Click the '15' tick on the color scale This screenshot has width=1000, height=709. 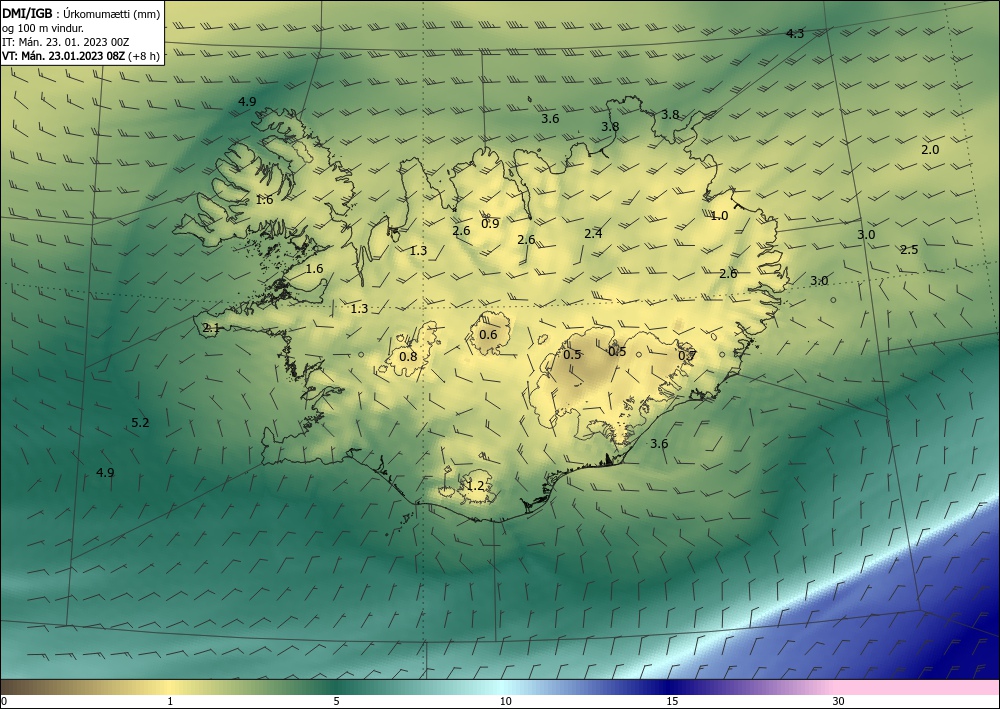pyautogui.click(x=672, y=701)
